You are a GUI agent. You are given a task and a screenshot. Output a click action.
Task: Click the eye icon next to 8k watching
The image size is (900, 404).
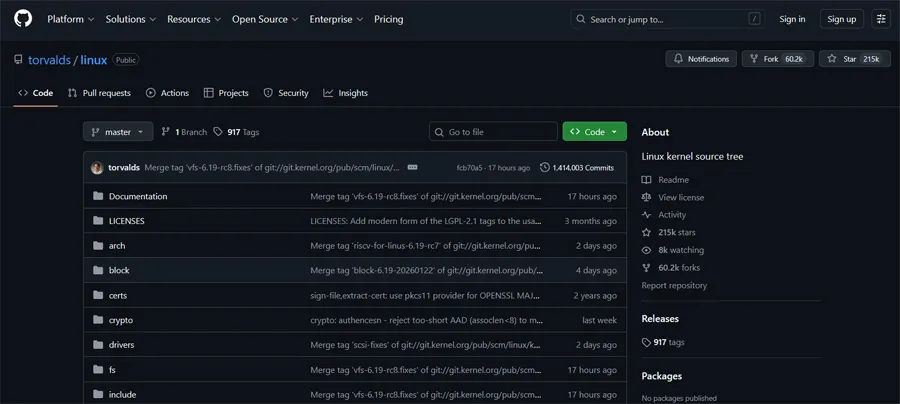coord(646,250)
